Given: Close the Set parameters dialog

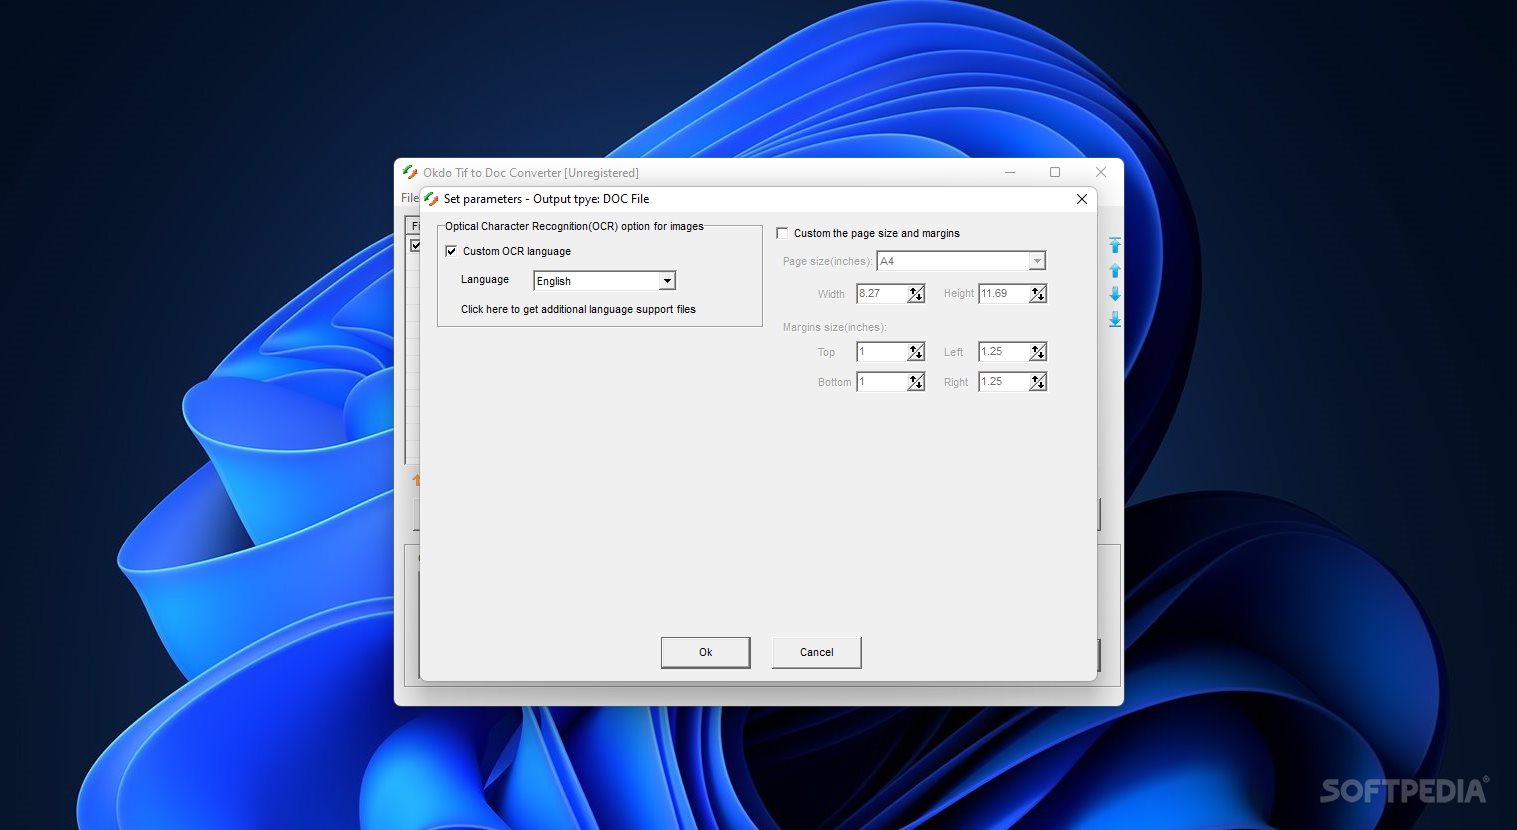Looking at the screenshot, I should pos(1081,199).
